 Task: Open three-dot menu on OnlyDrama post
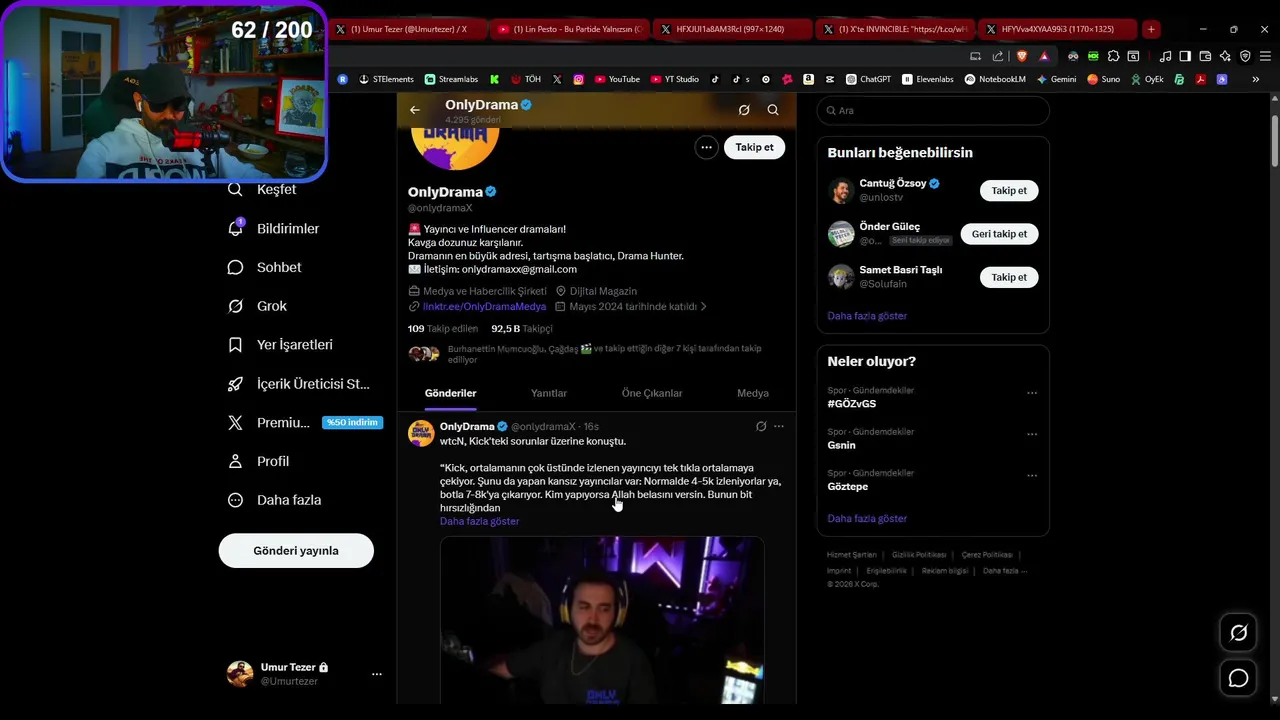coord(779,426)
